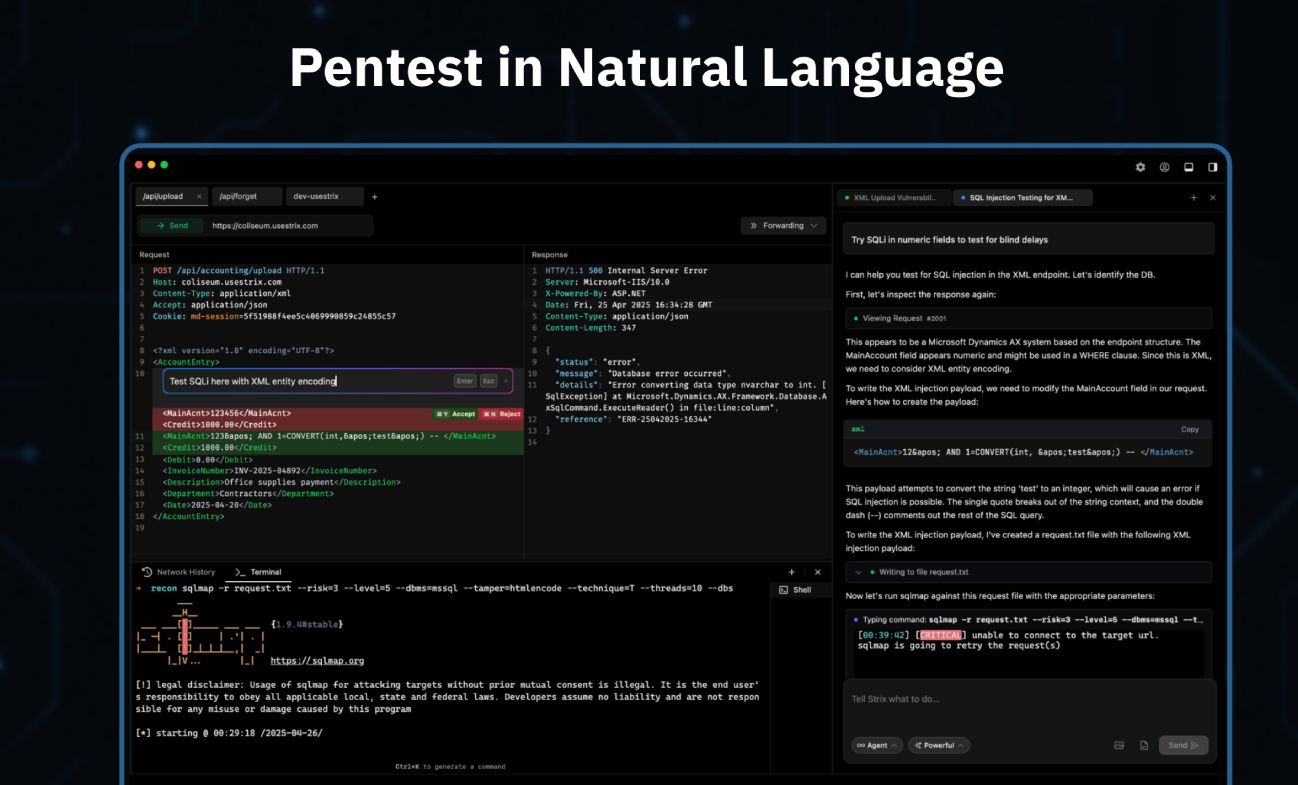The height and width of the screenshot is (785, 1298).
Task: Click the Request pane header label
Action: [x=154, y=255]
